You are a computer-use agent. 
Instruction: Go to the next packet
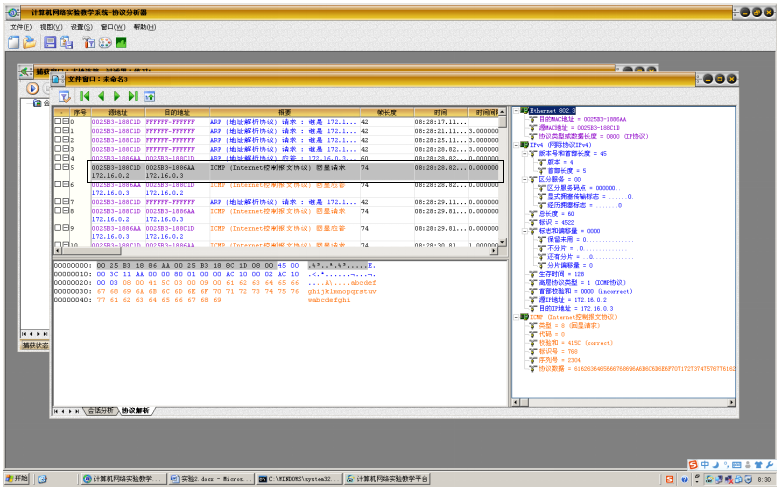click(117, 96)
